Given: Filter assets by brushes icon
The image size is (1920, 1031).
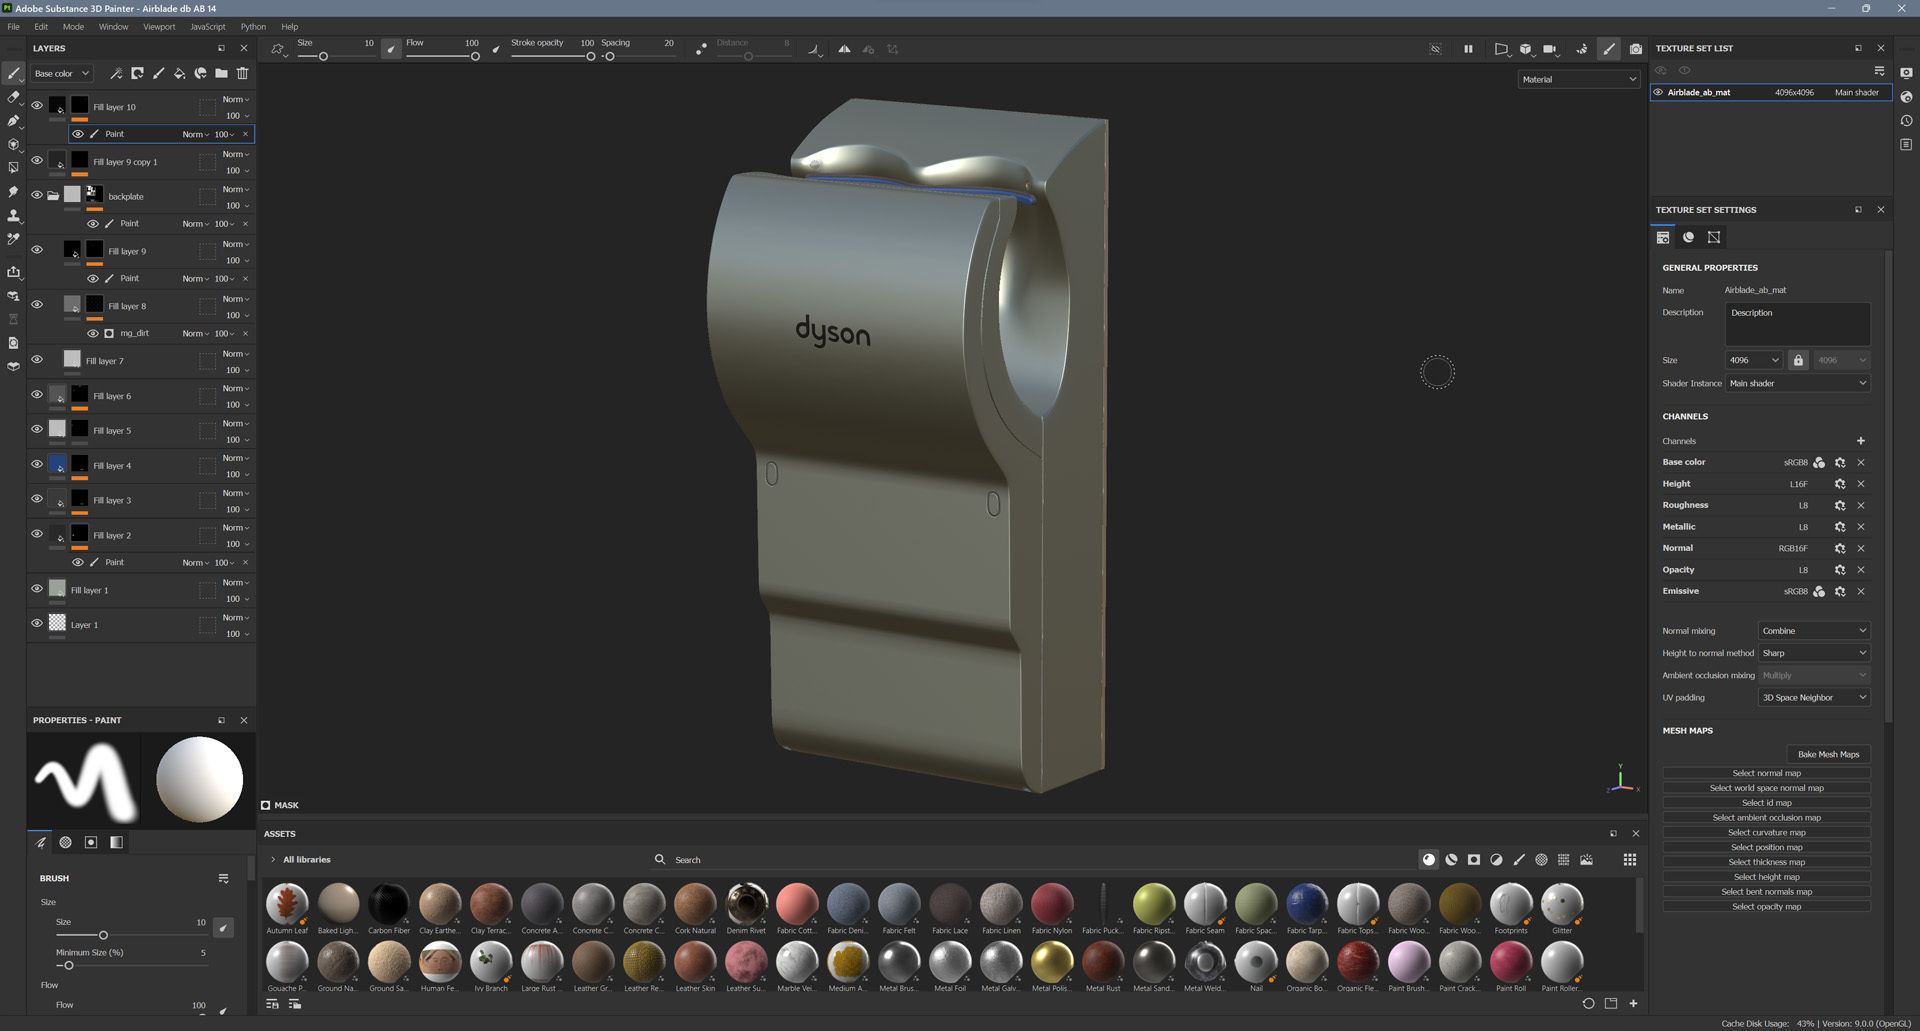Looking at the screenshot, I should point(1519,859).
